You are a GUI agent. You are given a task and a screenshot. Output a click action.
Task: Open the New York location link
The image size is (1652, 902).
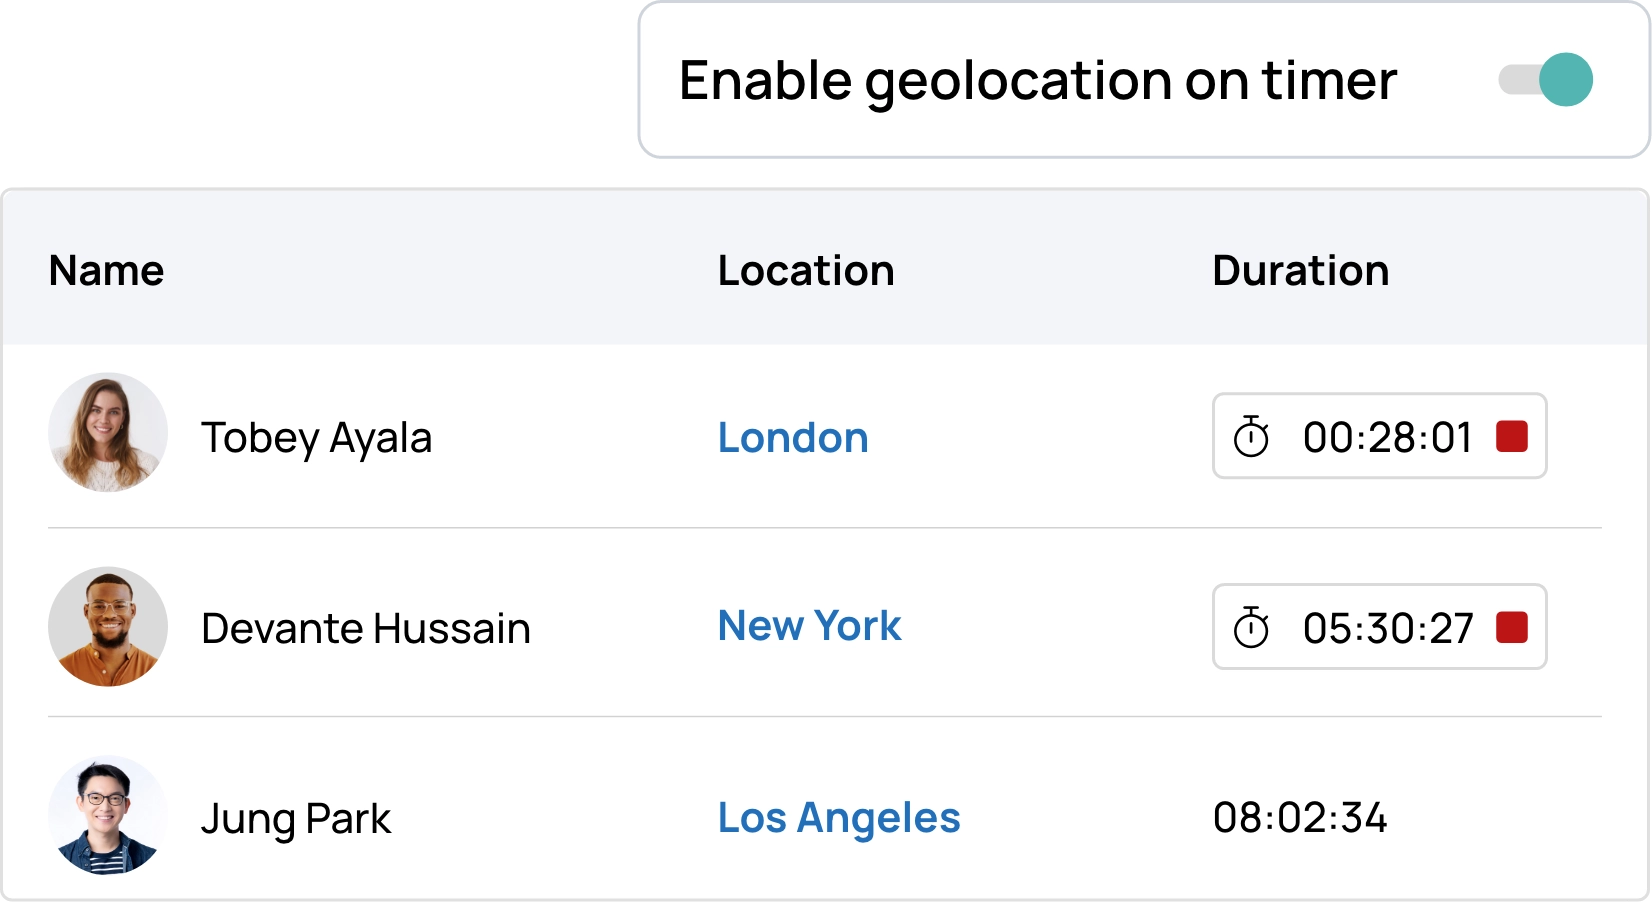click(810, 626)
